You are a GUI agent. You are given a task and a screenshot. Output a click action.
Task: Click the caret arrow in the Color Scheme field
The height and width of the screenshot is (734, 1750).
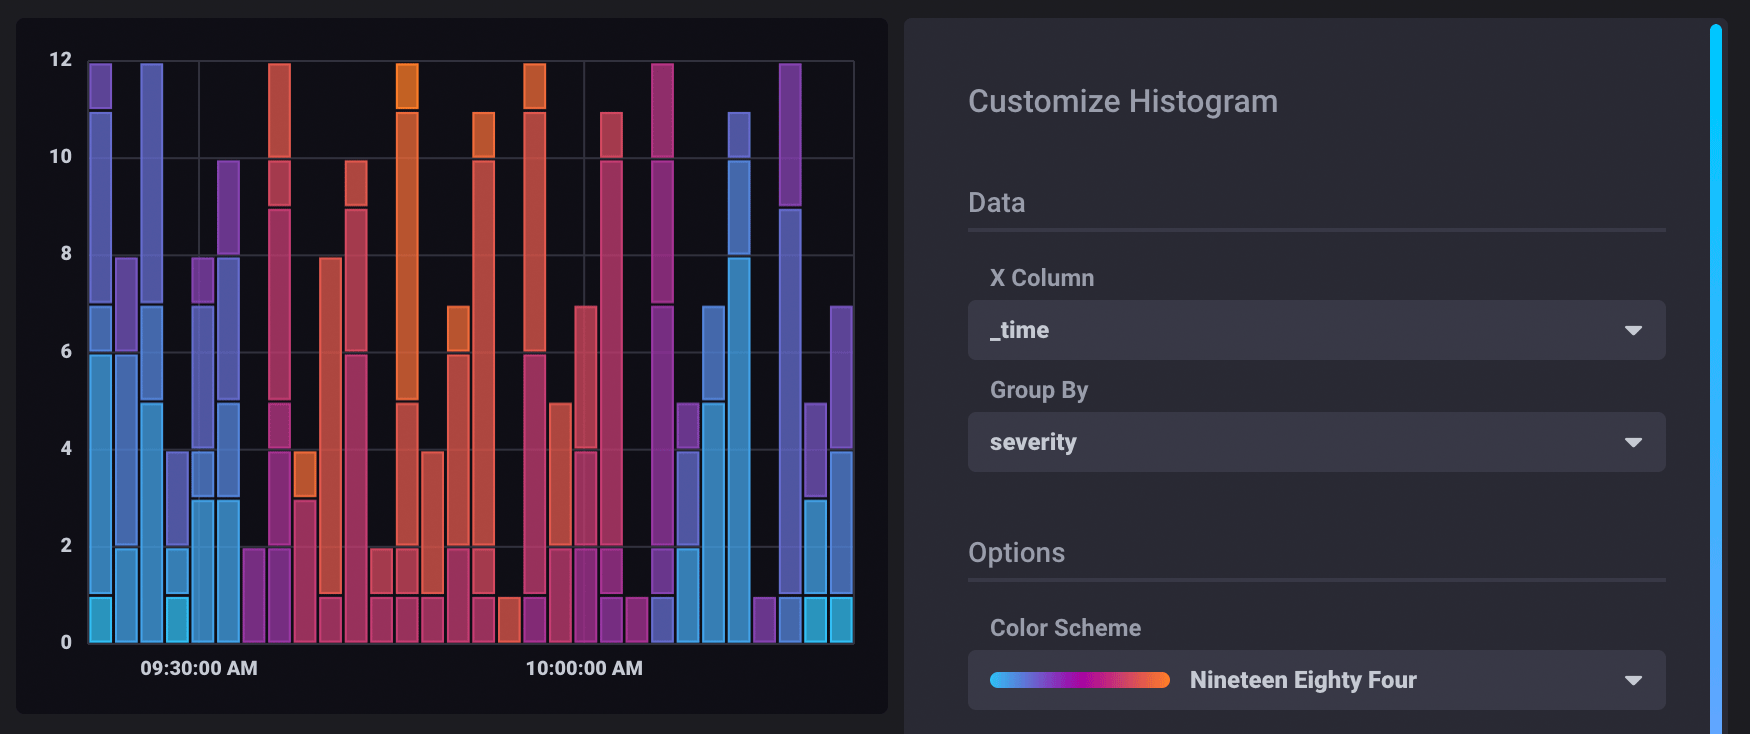tap(1633, 680)
